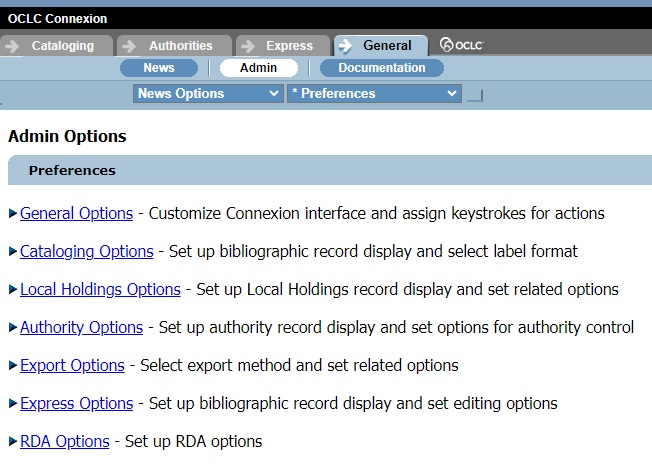Viewport: 652px width, 467px height.
Task: Click the triangle bullet beside Authority Options
Action: 13,327
